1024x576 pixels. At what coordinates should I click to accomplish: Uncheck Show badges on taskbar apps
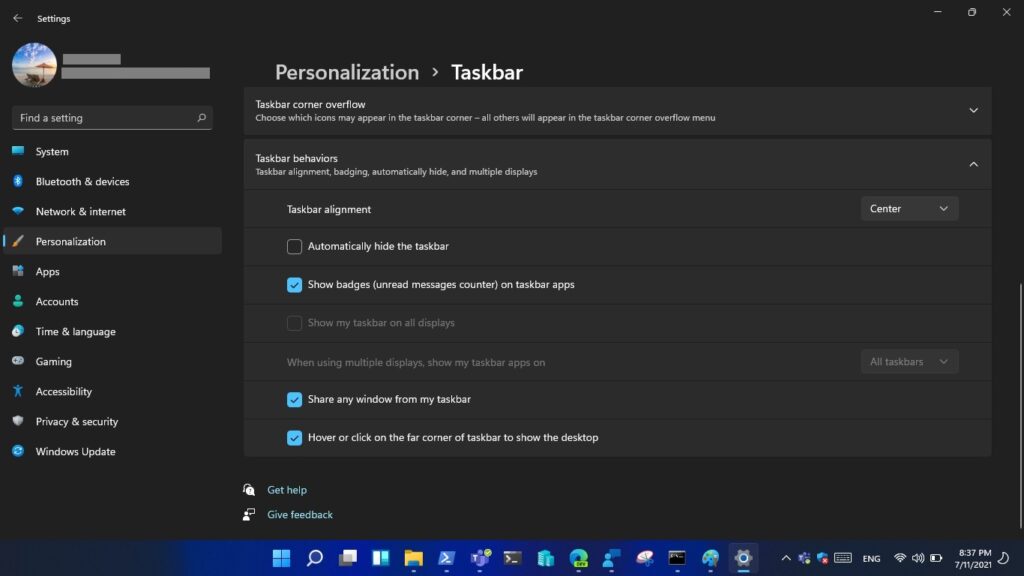(294, 285)
